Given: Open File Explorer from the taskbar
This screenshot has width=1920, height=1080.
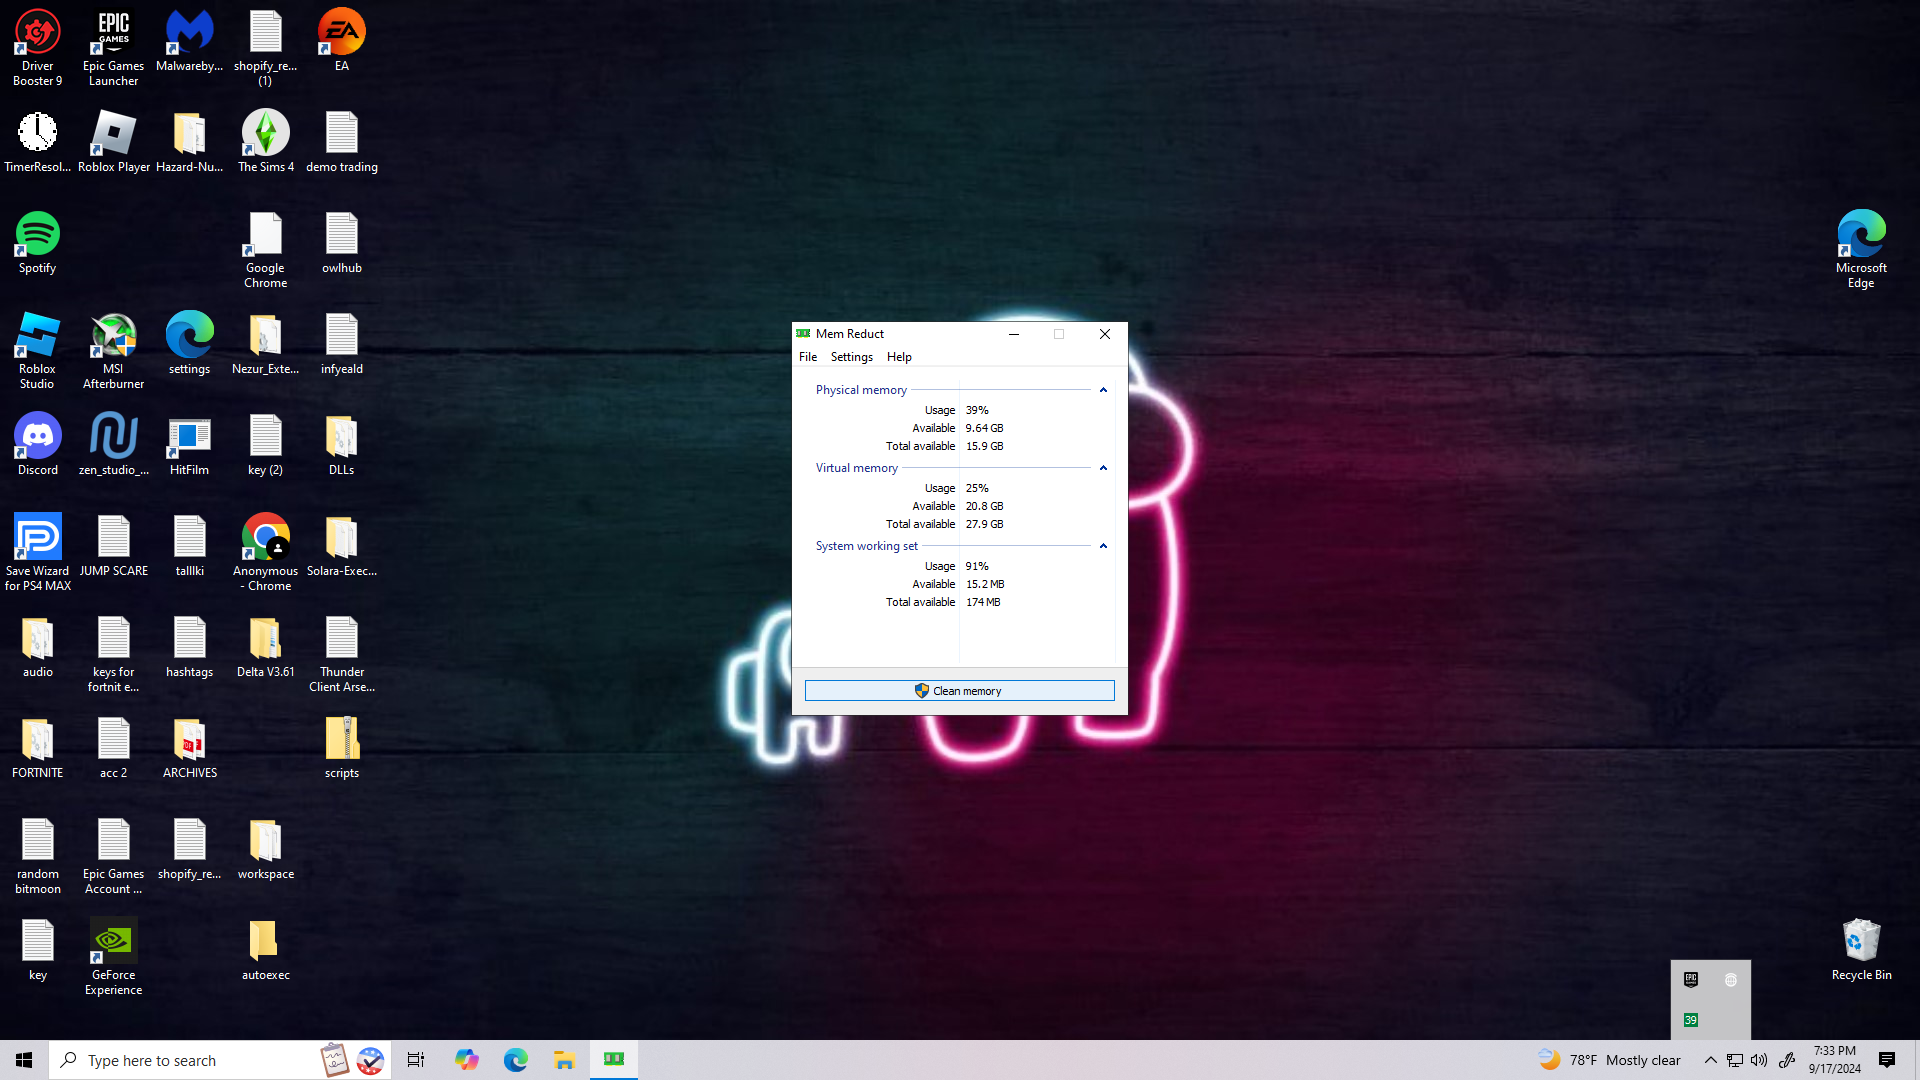Looking at the screenshot, I should point(564,1059).
